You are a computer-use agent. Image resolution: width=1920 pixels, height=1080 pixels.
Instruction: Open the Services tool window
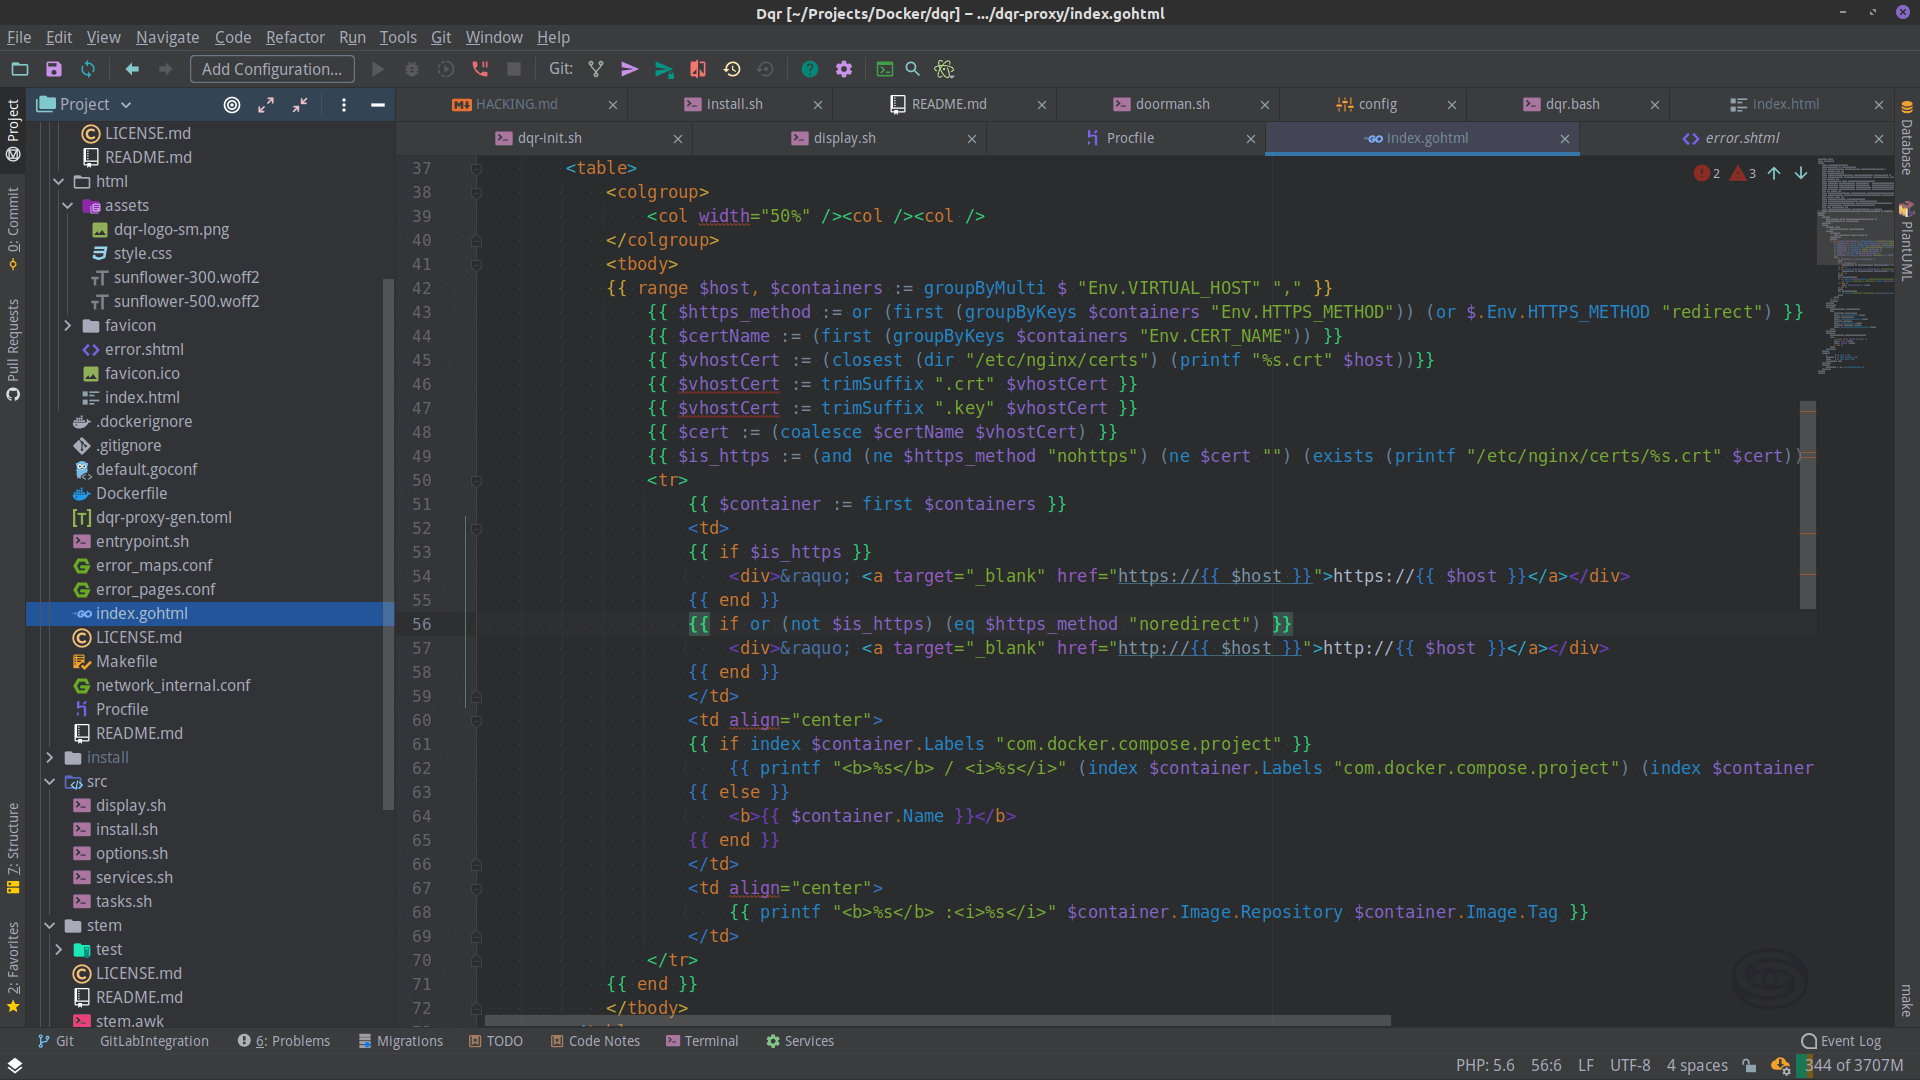[x=800, y=1041]
